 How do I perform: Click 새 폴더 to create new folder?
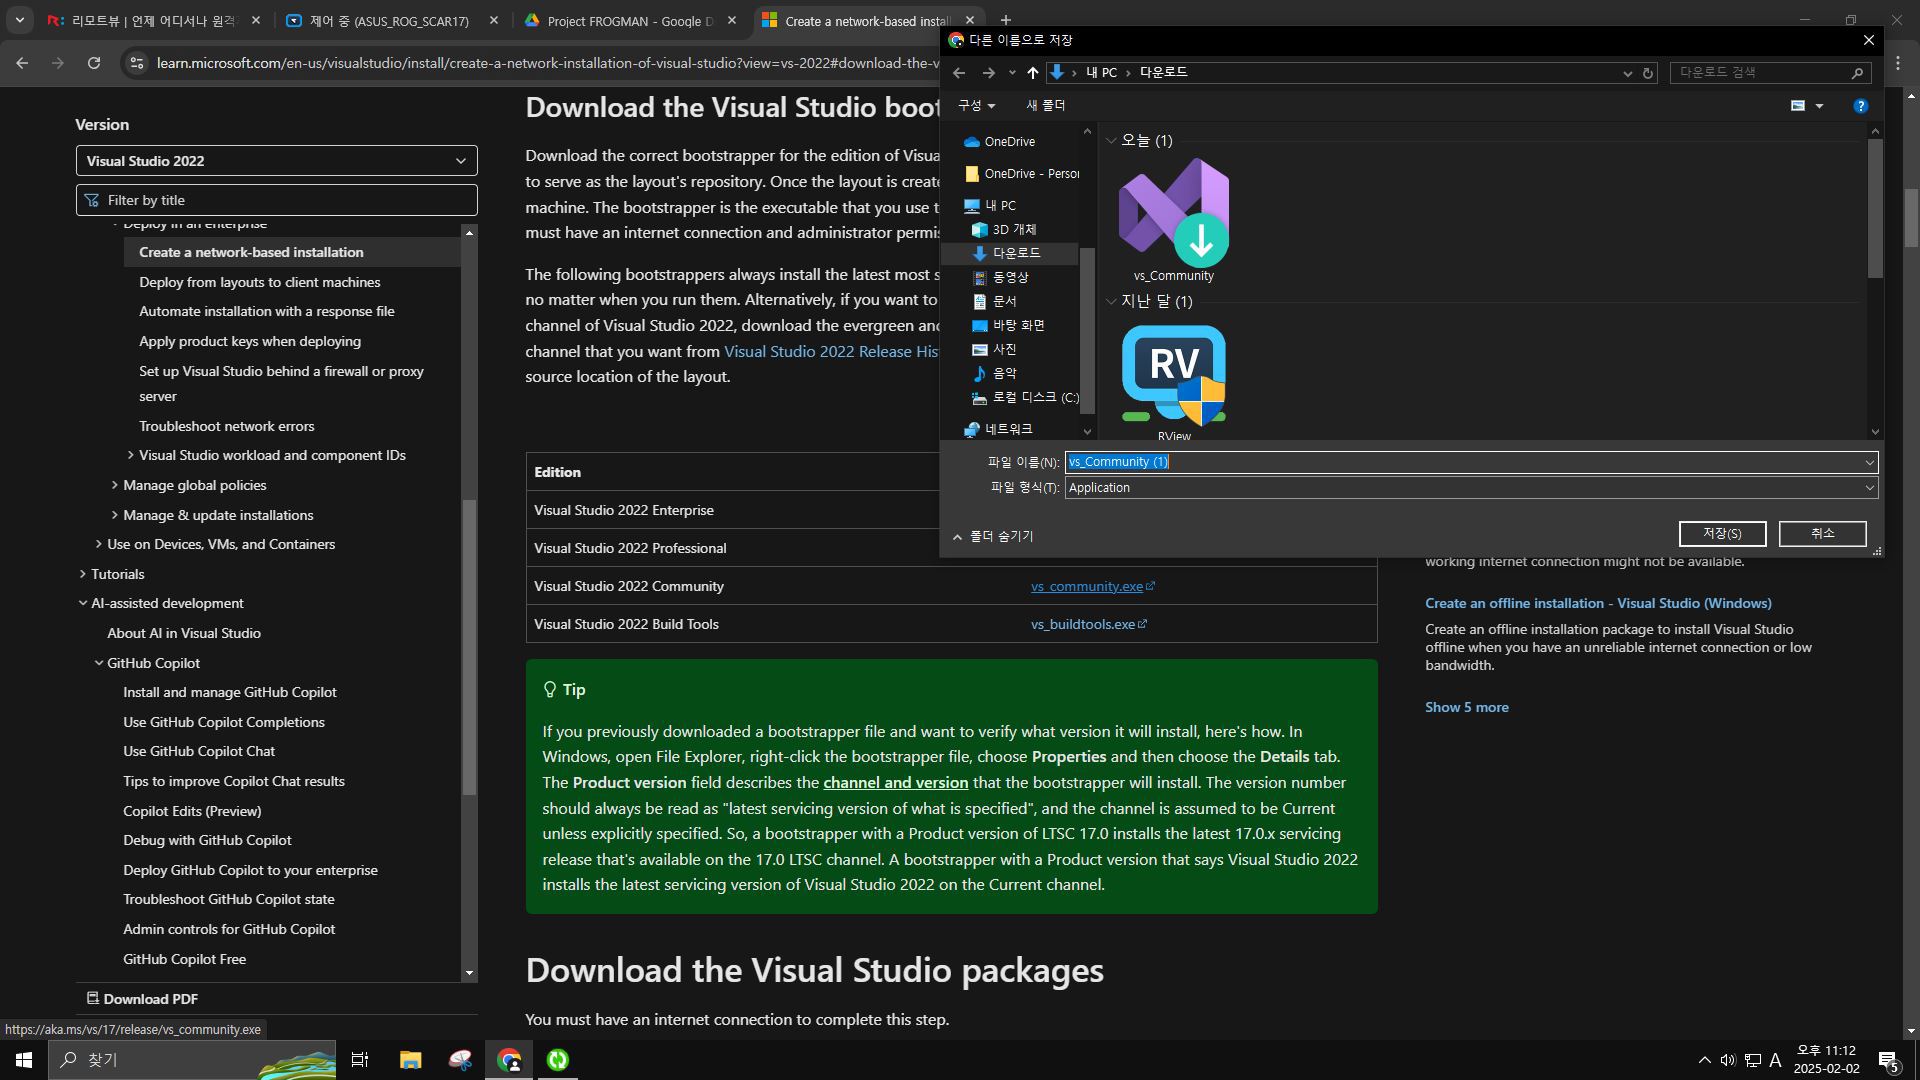(x=1045, y=106)
